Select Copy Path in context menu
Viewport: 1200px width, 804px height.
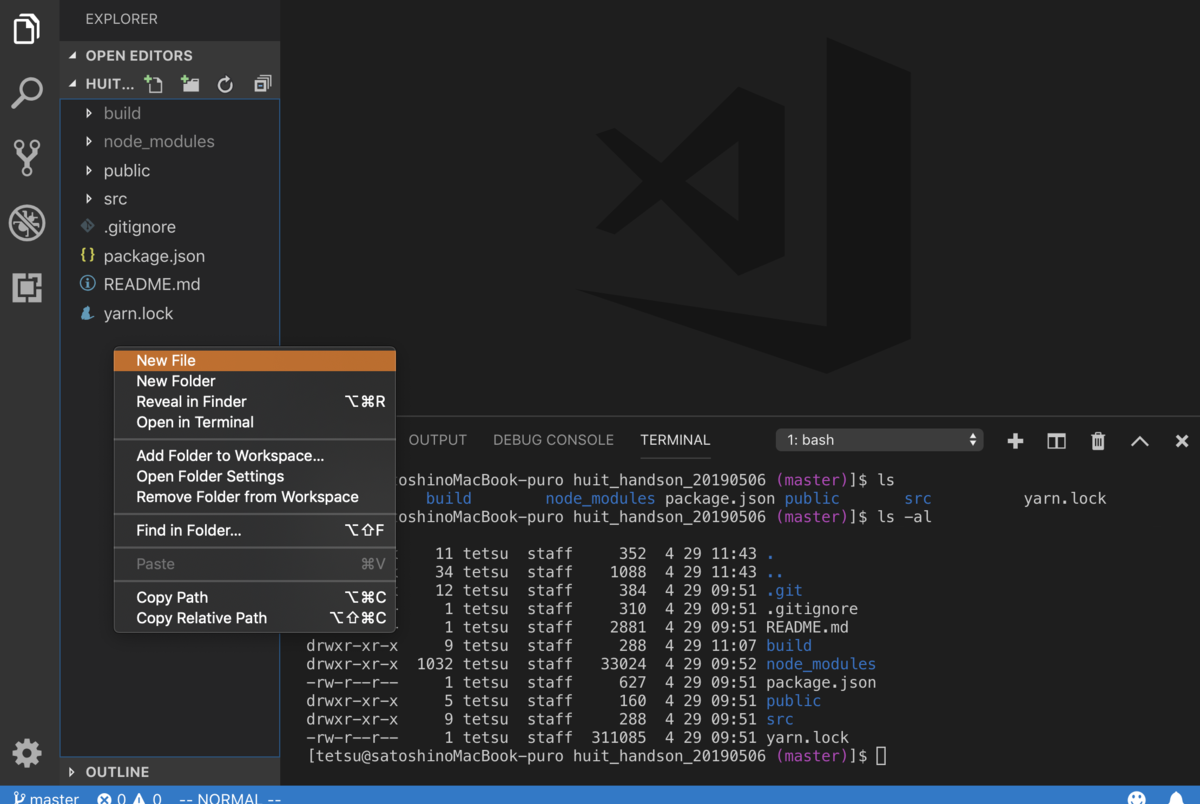pos(255,597)
